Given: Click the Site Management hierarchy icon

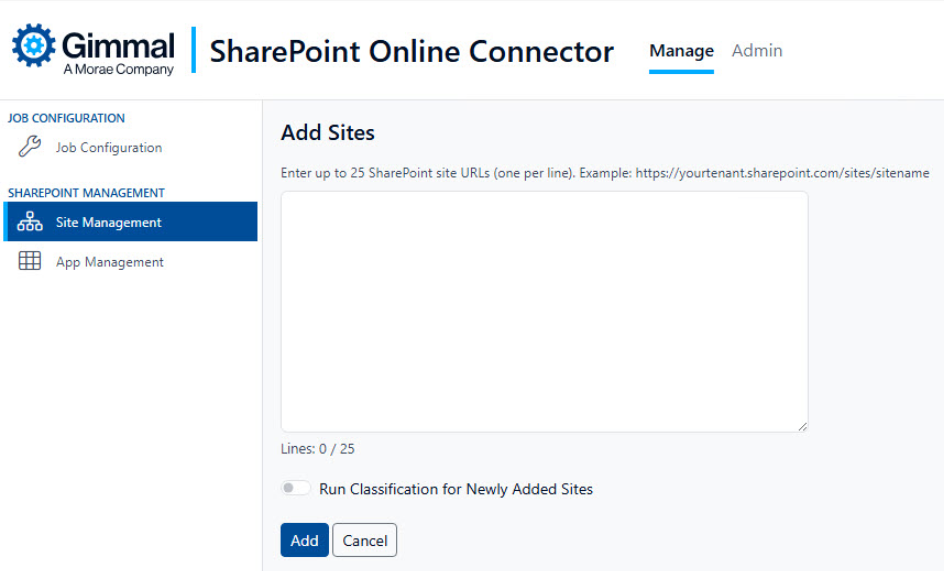Looking at the screenshot, I should pyautogui.click(x=30, y=222).
